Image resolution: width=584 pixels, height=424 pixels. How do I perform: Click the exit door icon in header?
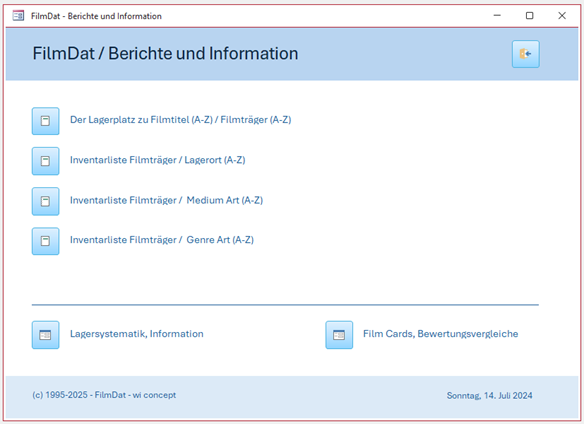[x=526, y=54]
